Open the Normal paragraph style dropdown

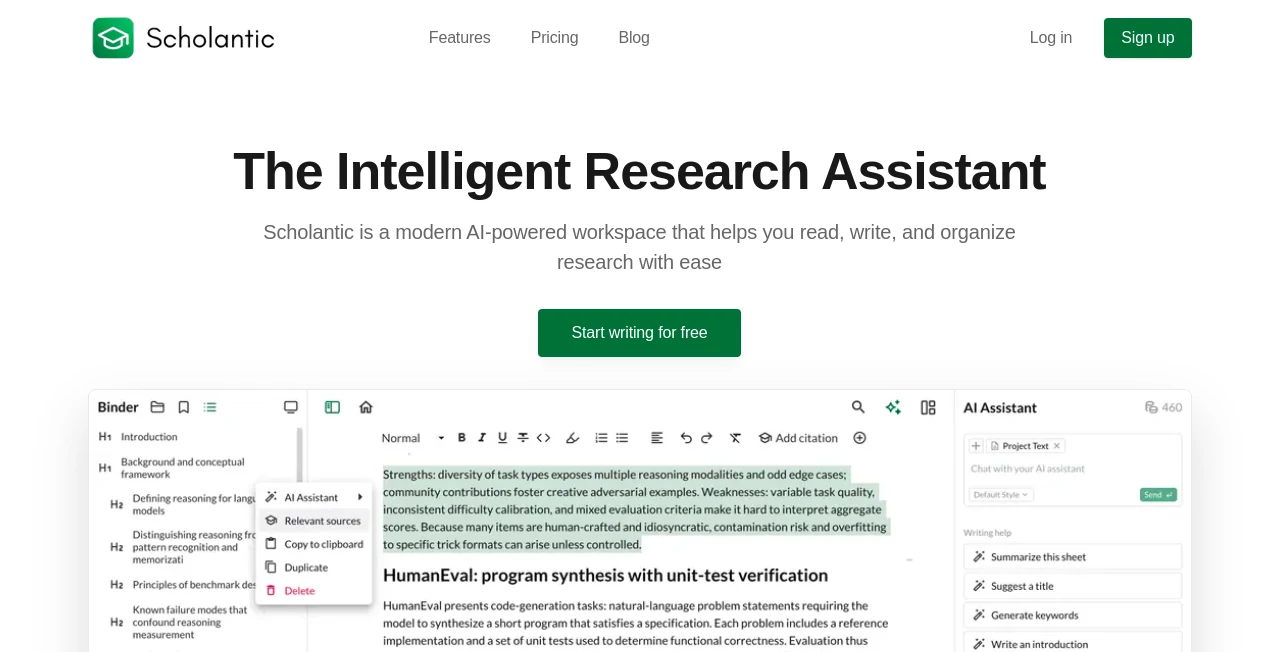(x=409, y=437)
